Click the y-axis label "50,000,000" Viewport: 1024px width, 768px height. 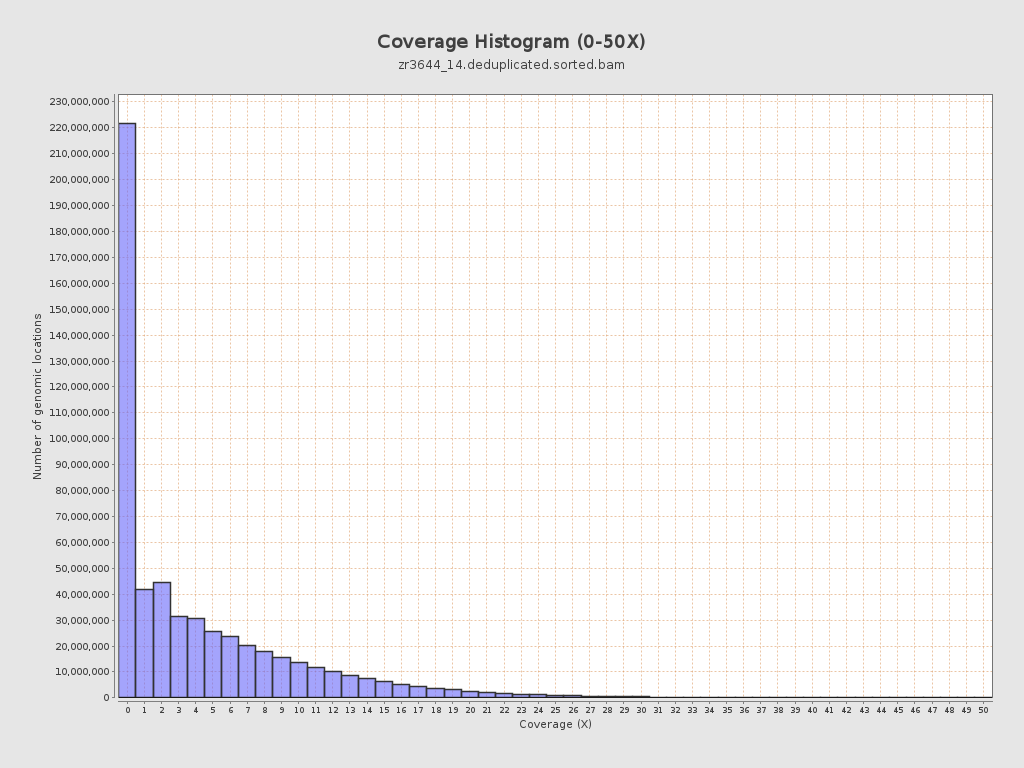[82, 569]
